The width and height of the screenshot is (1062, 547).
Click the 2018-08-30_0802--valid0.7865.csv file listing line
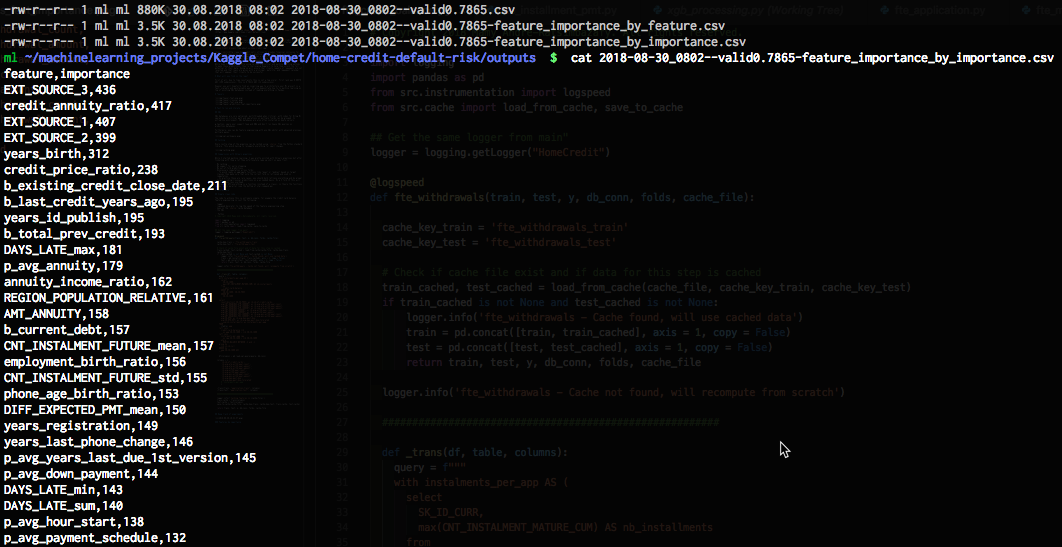pyautogui.click(x=259, y=10)
